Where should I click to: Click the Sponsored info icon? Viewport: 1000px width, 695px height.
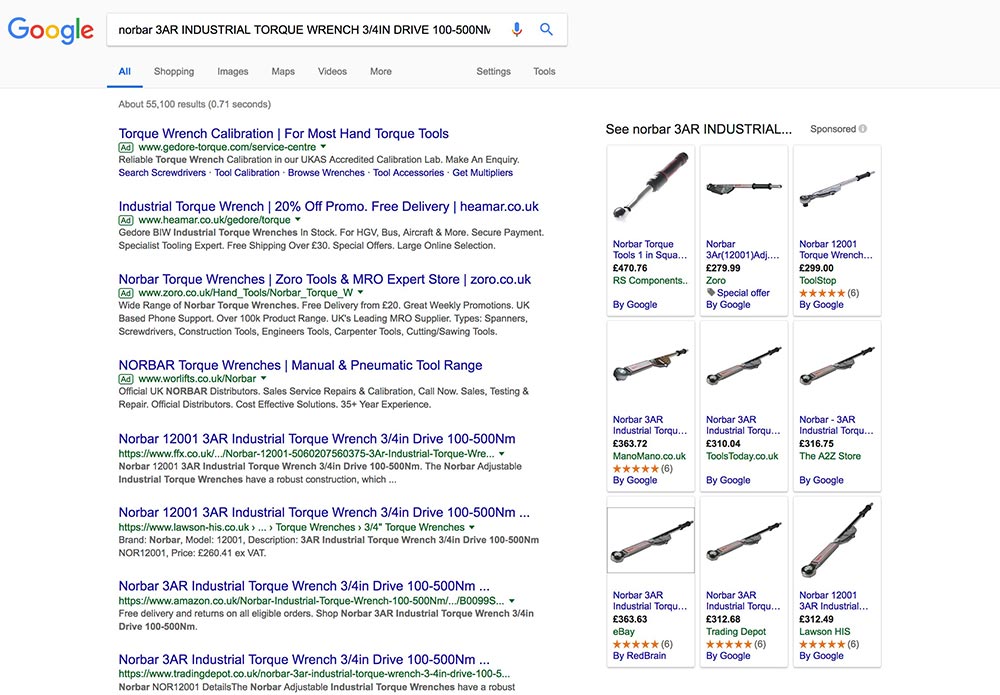pyautogui.click(x=863, y=129)
